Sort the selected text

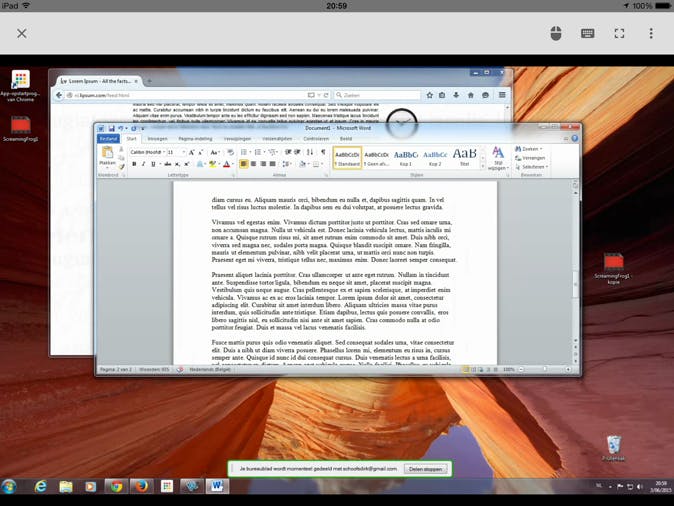tap(310, 152)
